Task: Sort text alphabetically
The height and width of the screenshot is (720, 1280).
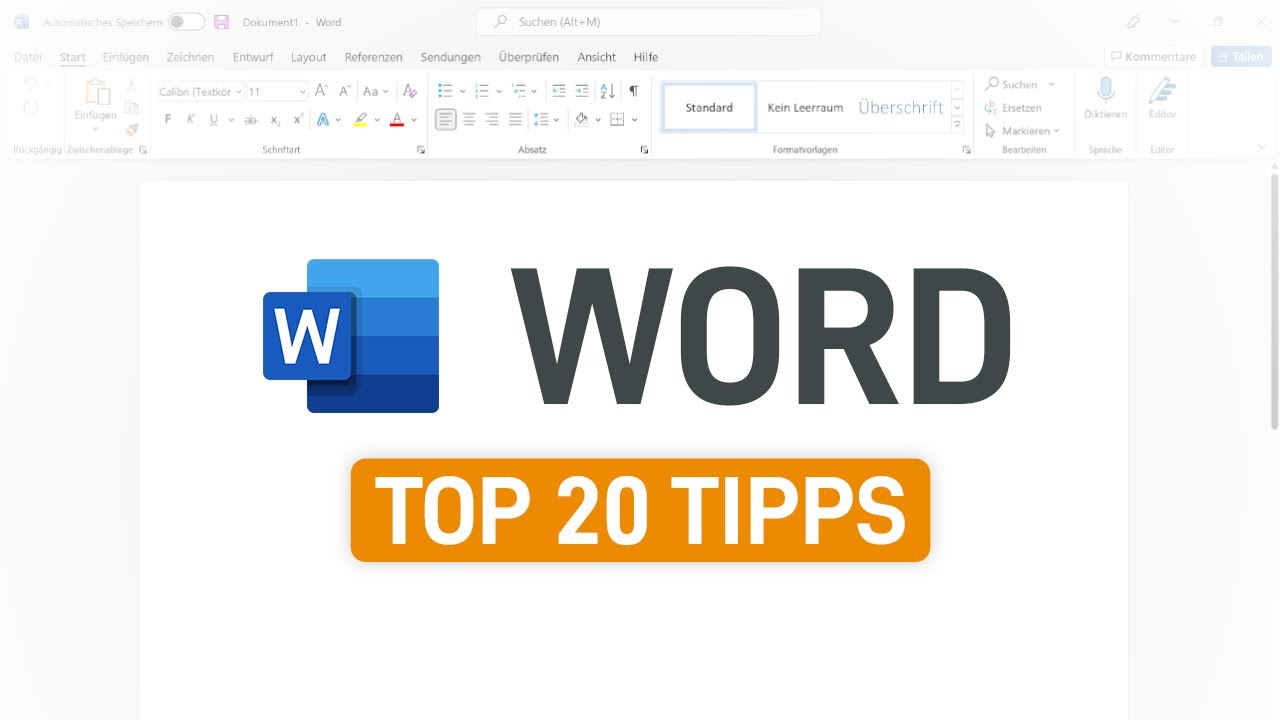Action: click(607, 91)
